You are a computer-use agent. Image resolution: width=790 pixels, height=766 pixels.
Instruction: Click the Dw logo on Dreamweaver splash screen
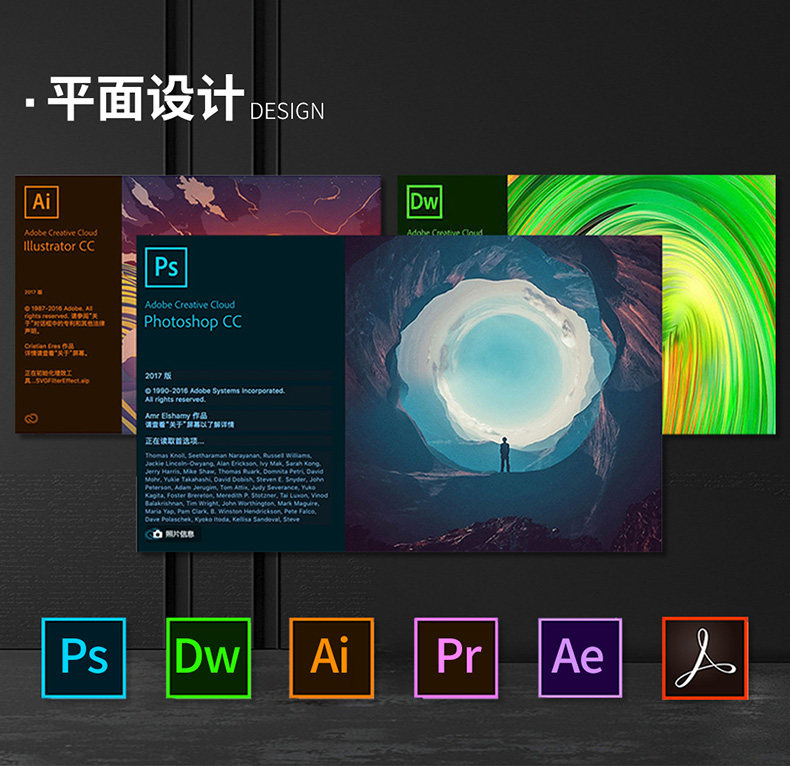click(x=424, y=202)
